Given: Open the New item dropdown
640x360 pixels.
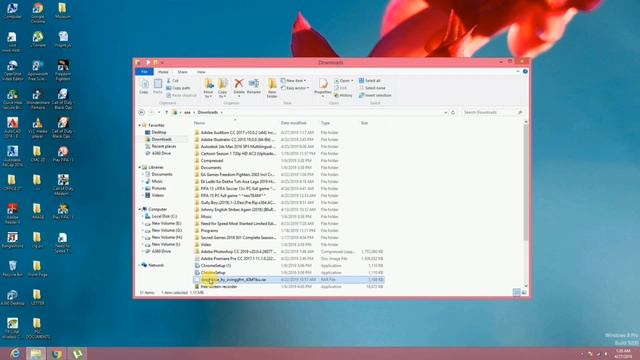Looking at the screenshot, I should 293,81.
